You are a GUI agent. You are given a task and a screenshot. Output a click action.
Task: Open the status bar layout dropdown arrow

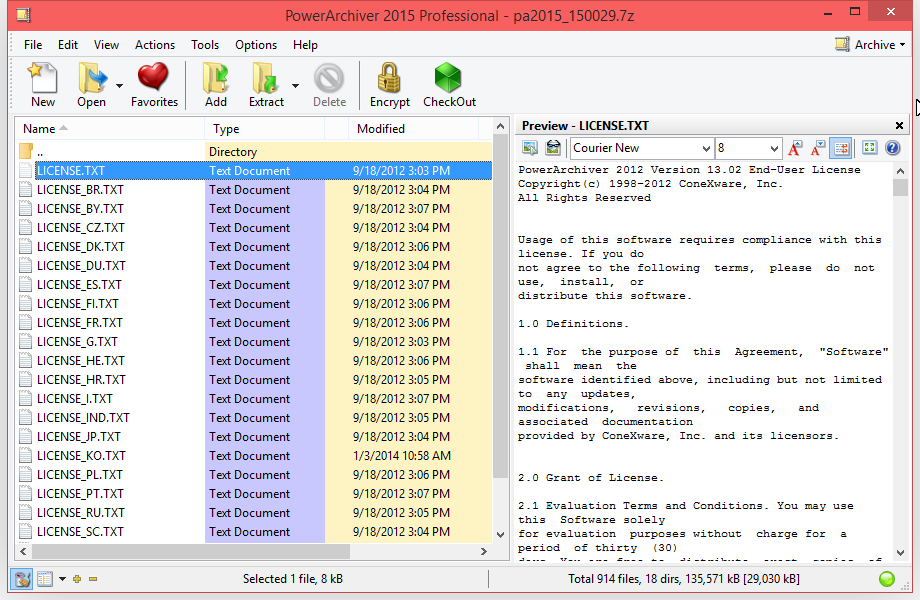click(x=62, y=579)
